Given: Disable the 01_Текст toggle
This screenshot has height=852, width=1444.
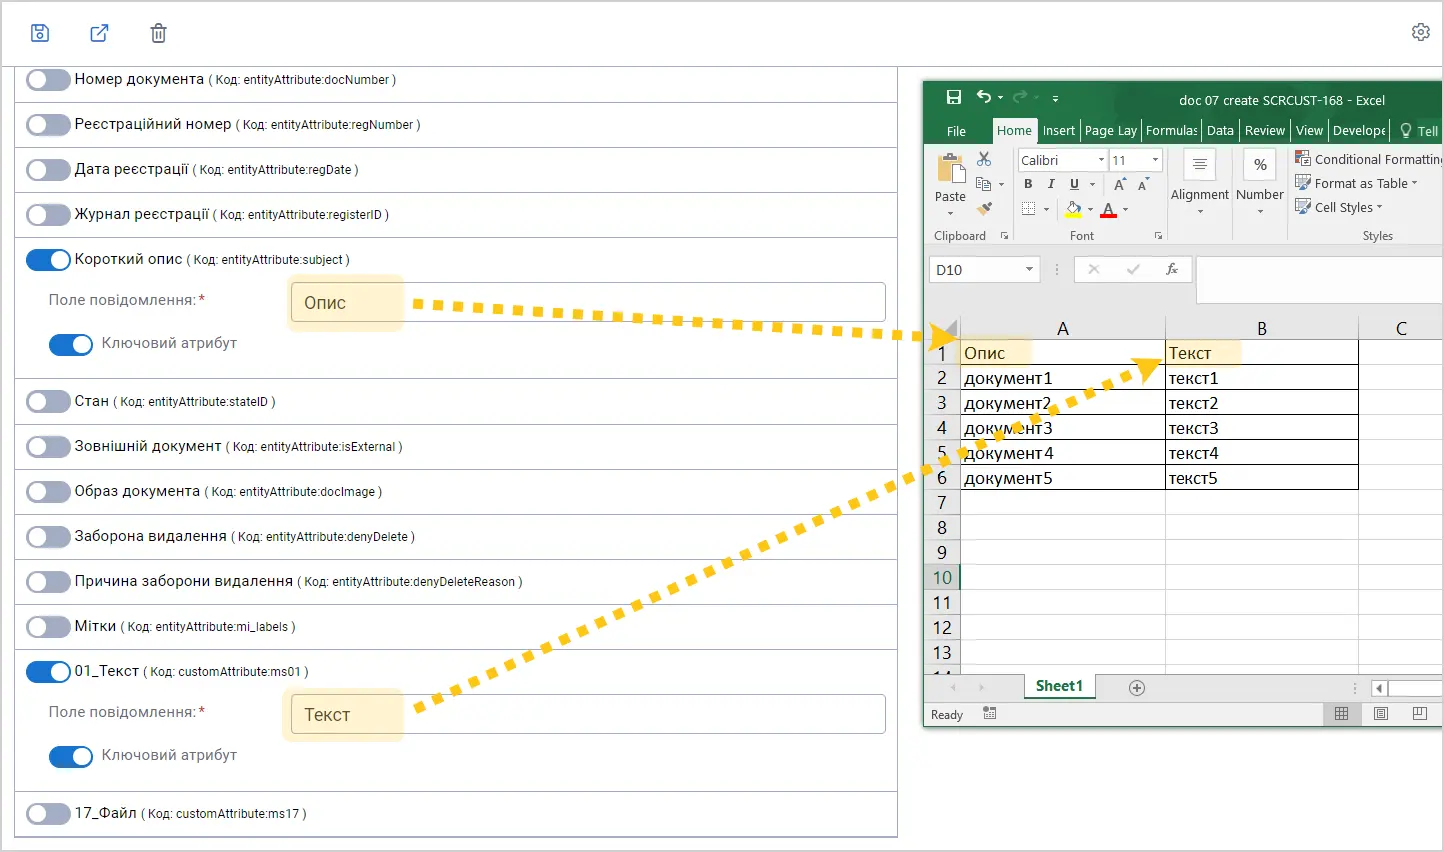Looking at the screenshot, I should pyautogui.click(x=48, y=672).
